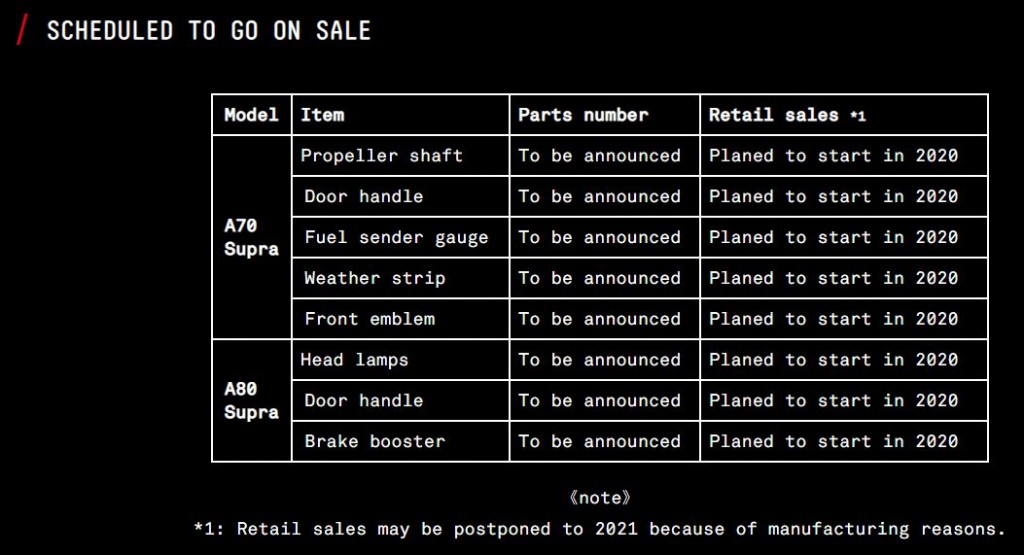Select the Model column header

click(x=251, y=115)
